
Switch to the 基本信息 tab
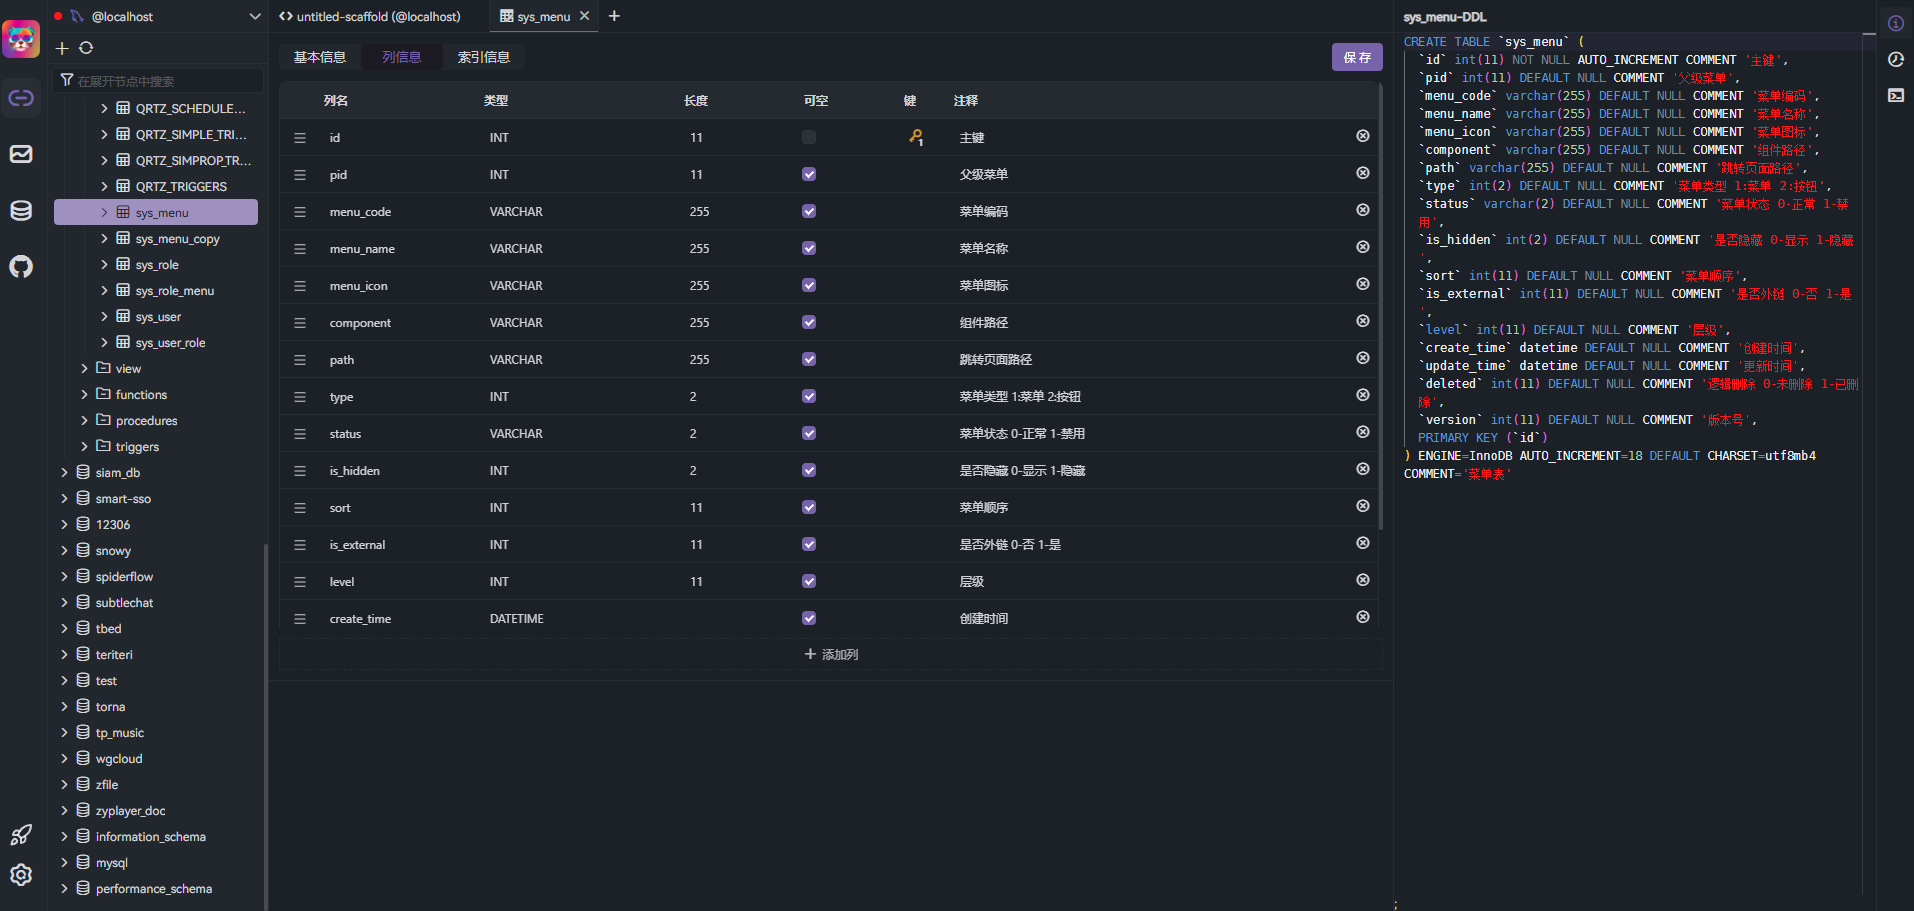pyautogui.click(x=320, y=57)
